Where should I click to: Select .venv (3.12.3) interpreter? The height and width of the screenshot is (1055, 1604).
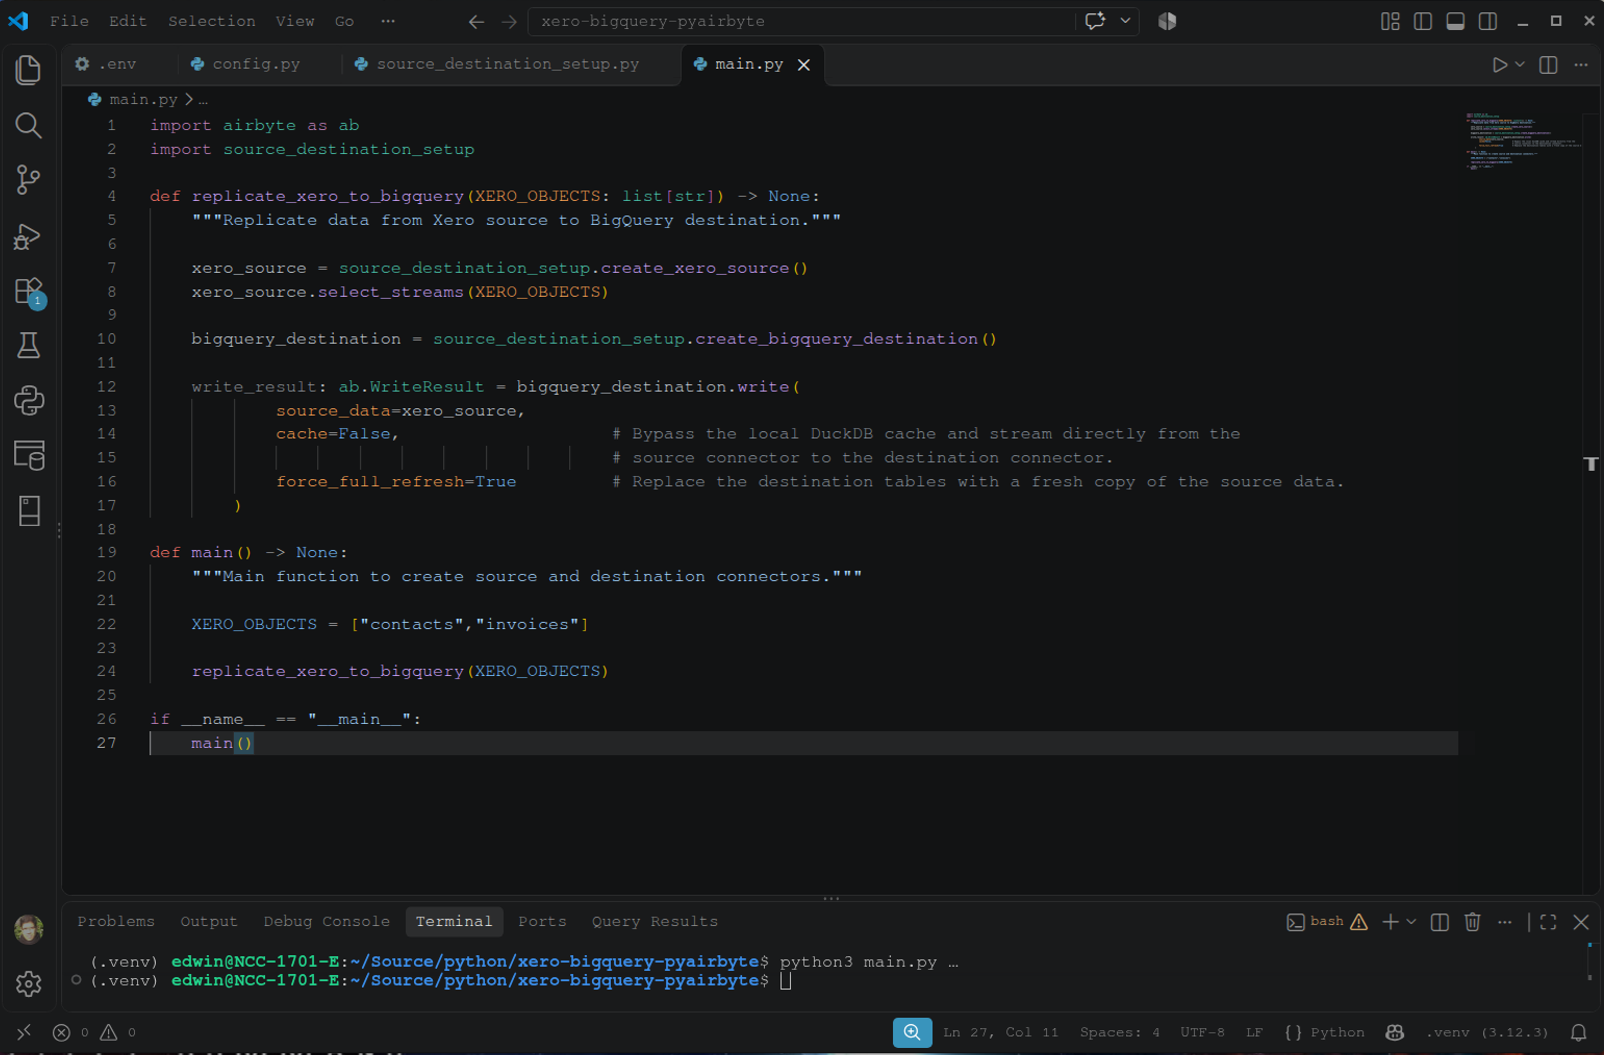pos(1487,1032)
